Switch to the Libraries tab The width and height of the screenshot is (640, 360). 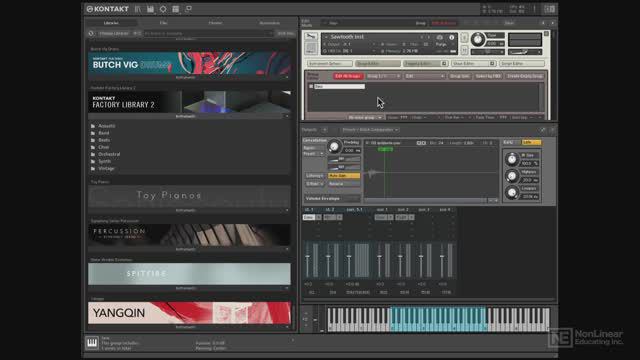[x=111, y=23]
